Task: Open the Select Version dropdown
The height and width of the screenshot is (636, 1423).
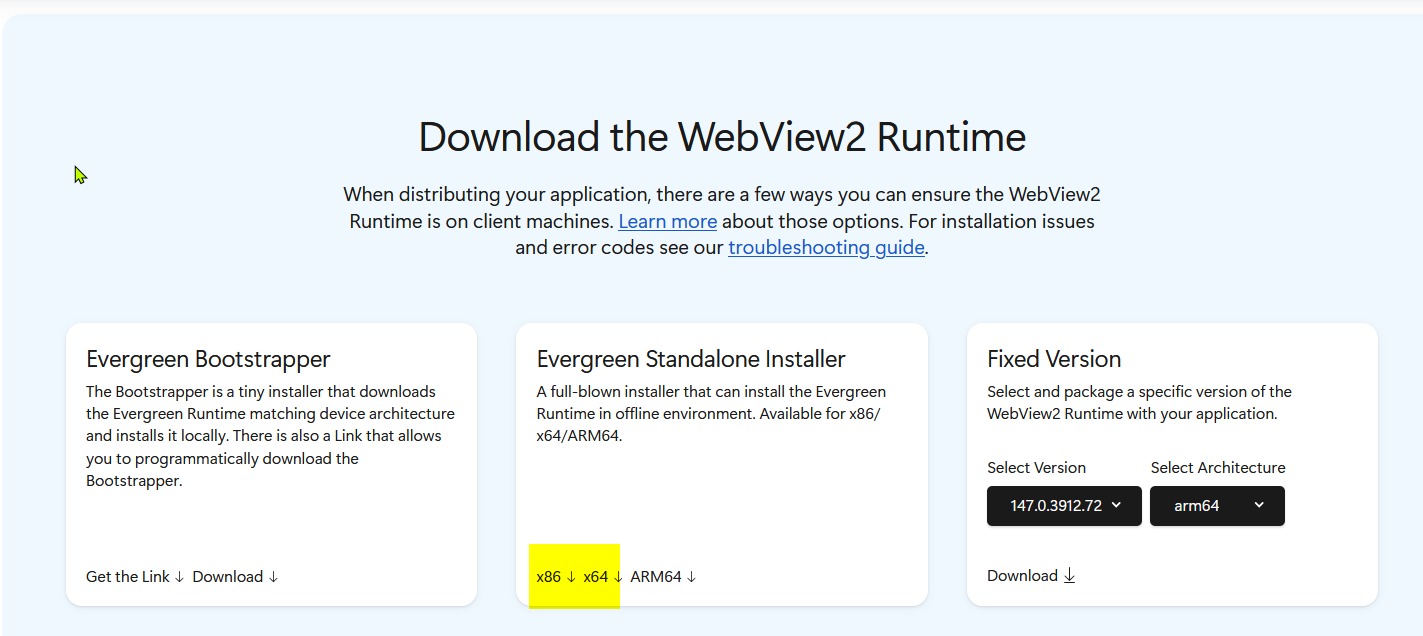Action: click(1063, 506)
